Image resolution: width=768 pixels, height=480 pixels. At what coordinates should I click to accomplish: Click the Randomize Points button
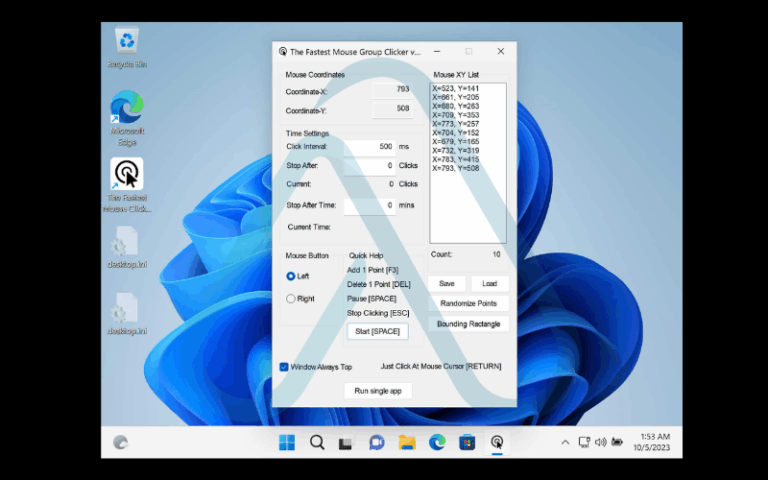click(468, 304)
